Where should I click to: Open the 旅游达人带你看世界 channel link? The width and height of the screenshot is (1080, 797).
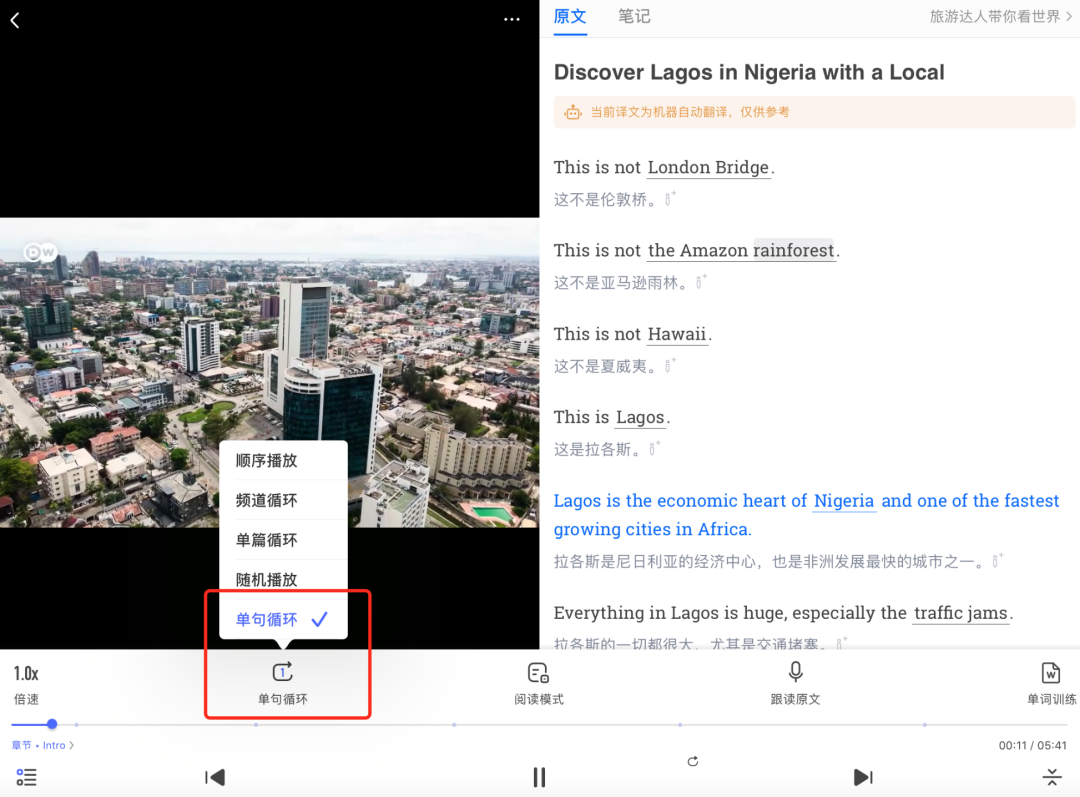click(x=1001, y=17)
